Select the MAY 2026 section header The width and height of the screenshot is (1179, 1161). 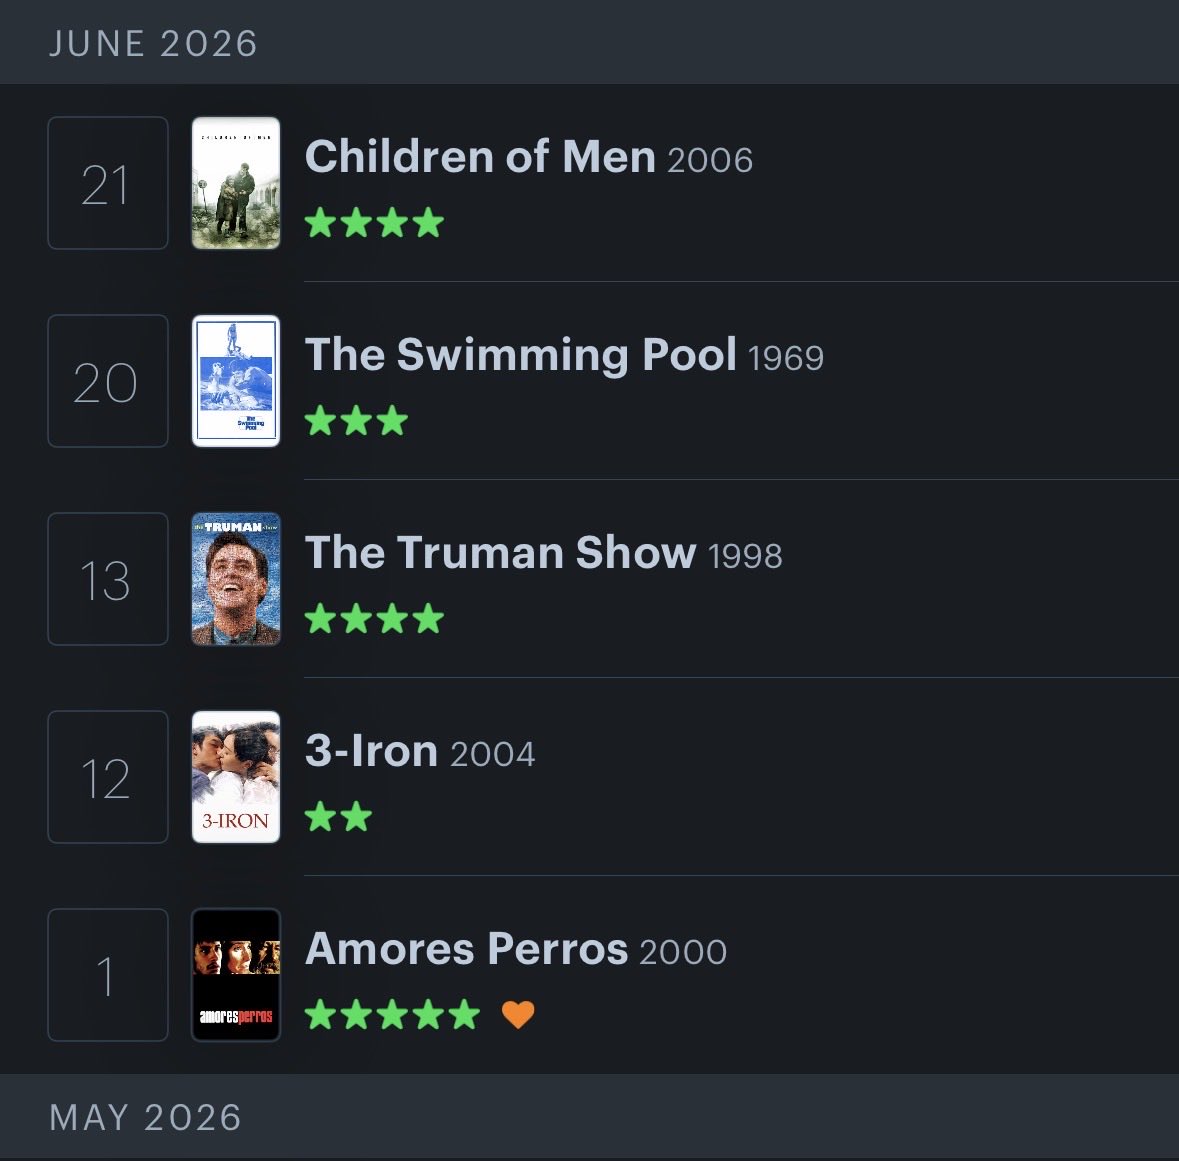point(590,1117)
